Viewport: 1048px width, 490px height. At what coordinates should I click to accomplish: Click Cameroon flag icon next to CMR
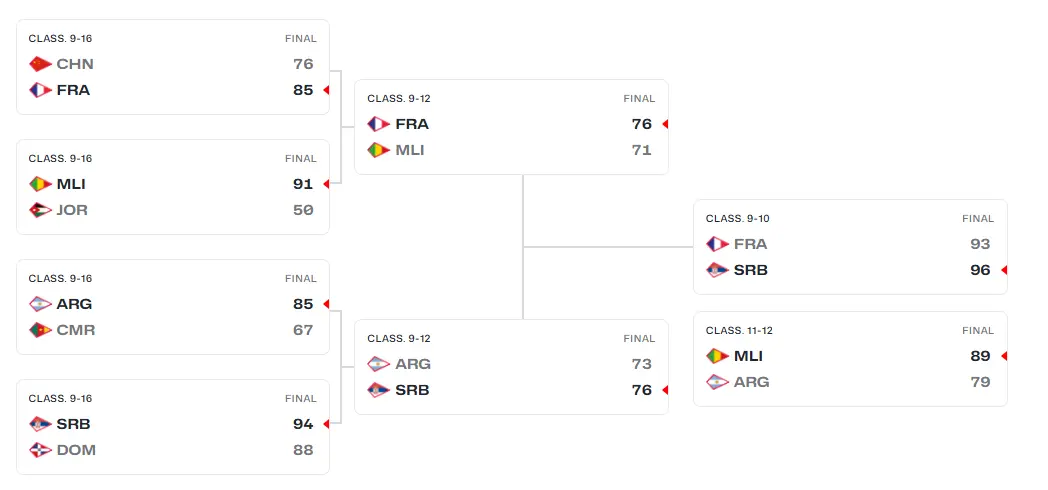click(x=40, y=330)
